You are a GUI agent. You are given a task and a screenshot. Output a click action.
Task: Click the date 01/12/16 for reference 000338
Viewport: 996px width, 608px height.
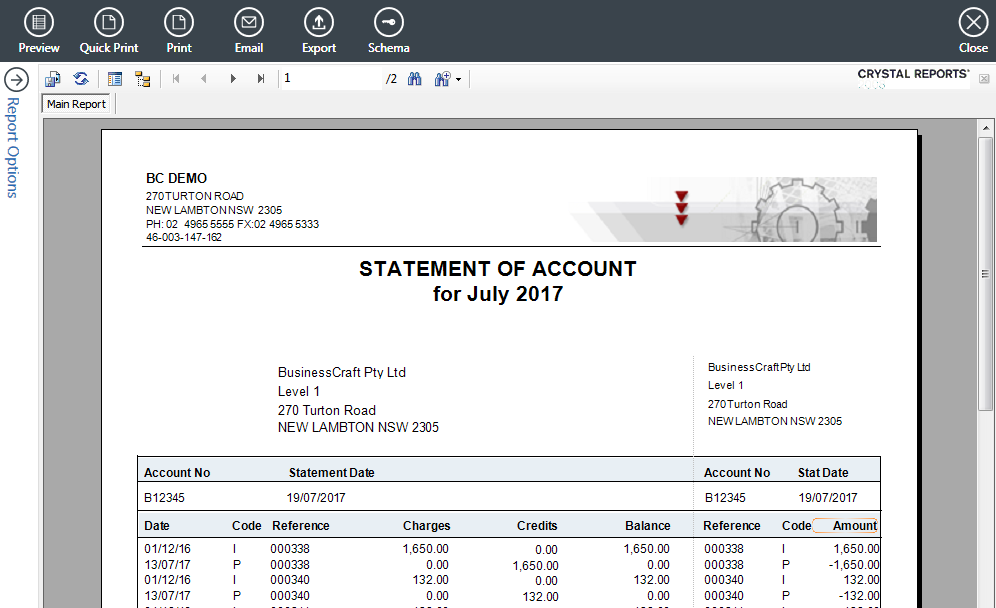pyautogui.click(x=167, y=548)
